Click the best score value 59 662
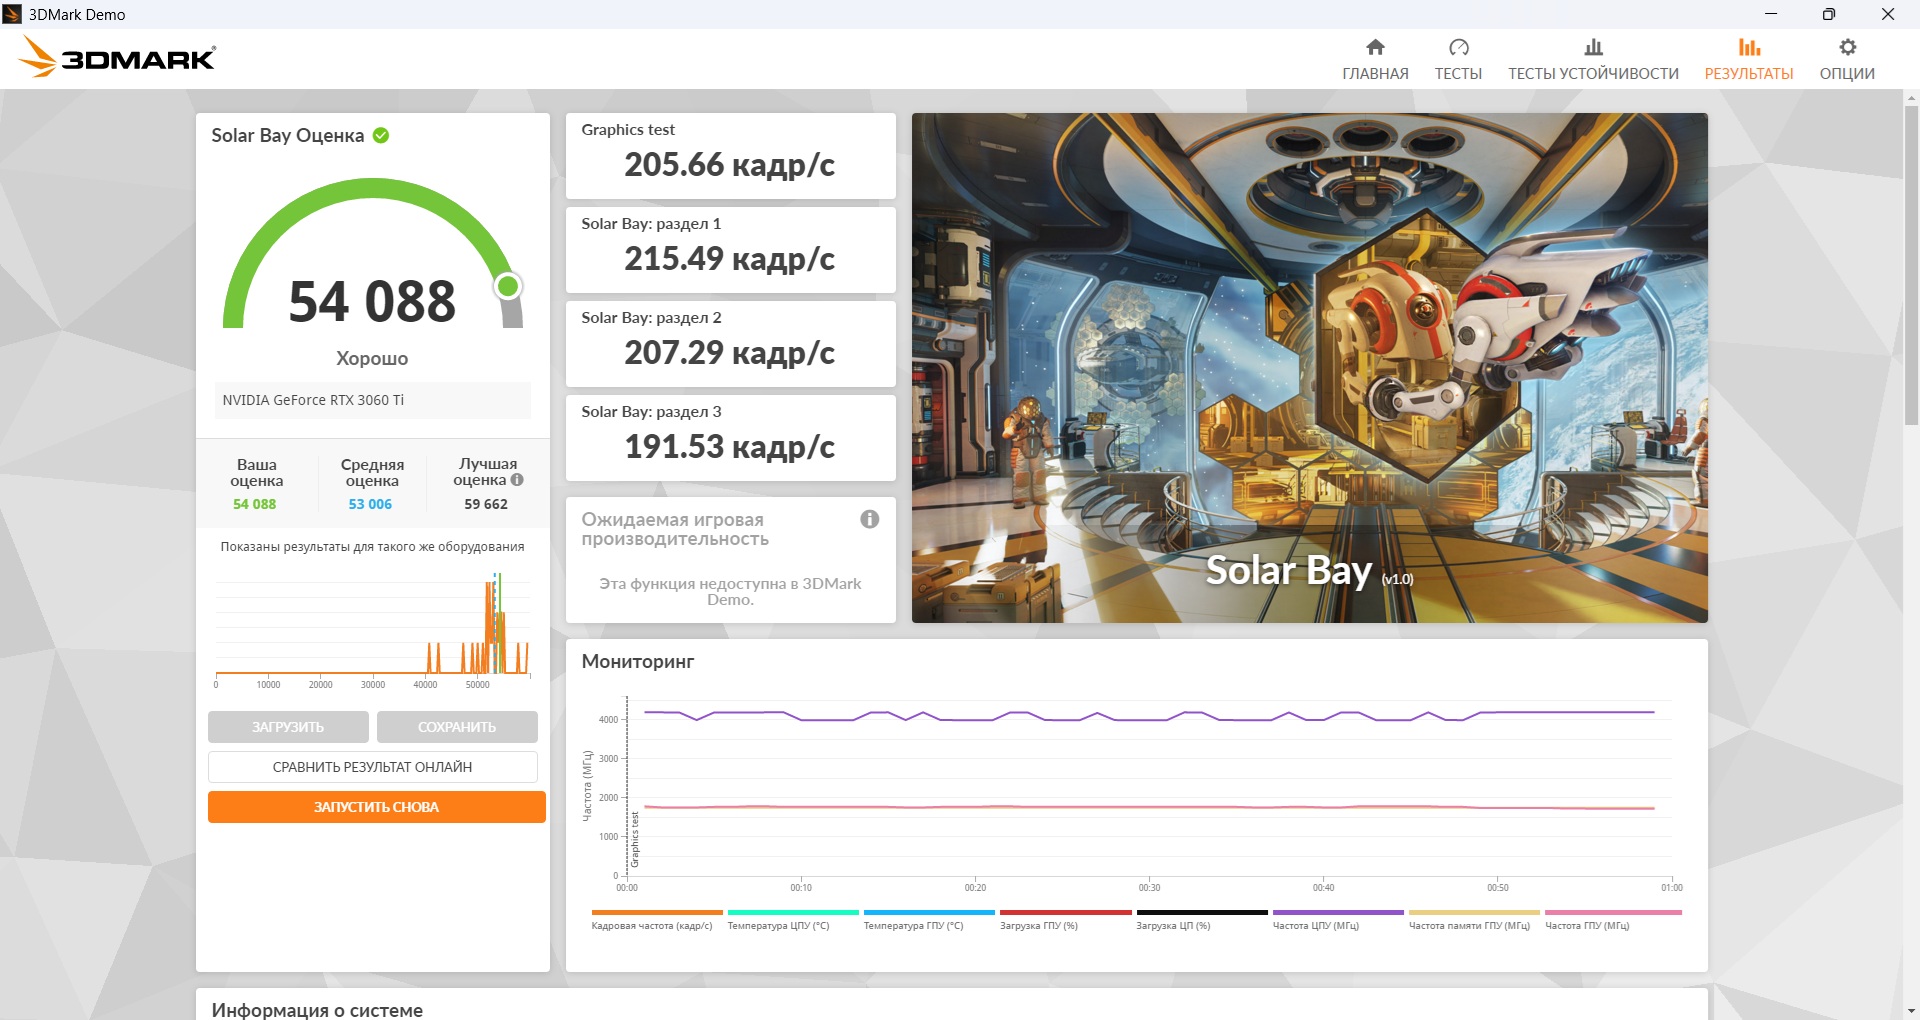The height and width of the screenshot is (1020, 1920). coord(486,504)
